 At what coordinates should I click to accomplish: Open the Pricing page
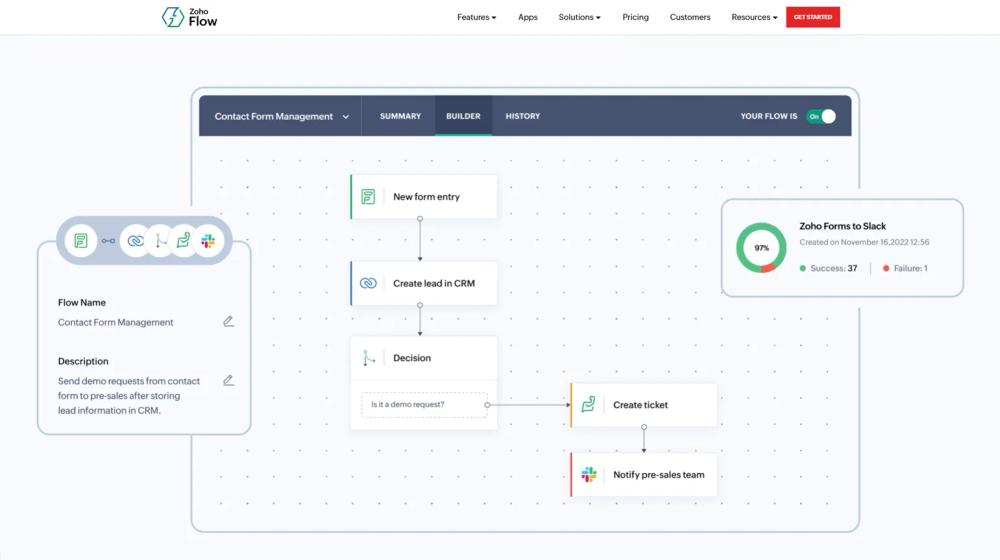point(635,17)
